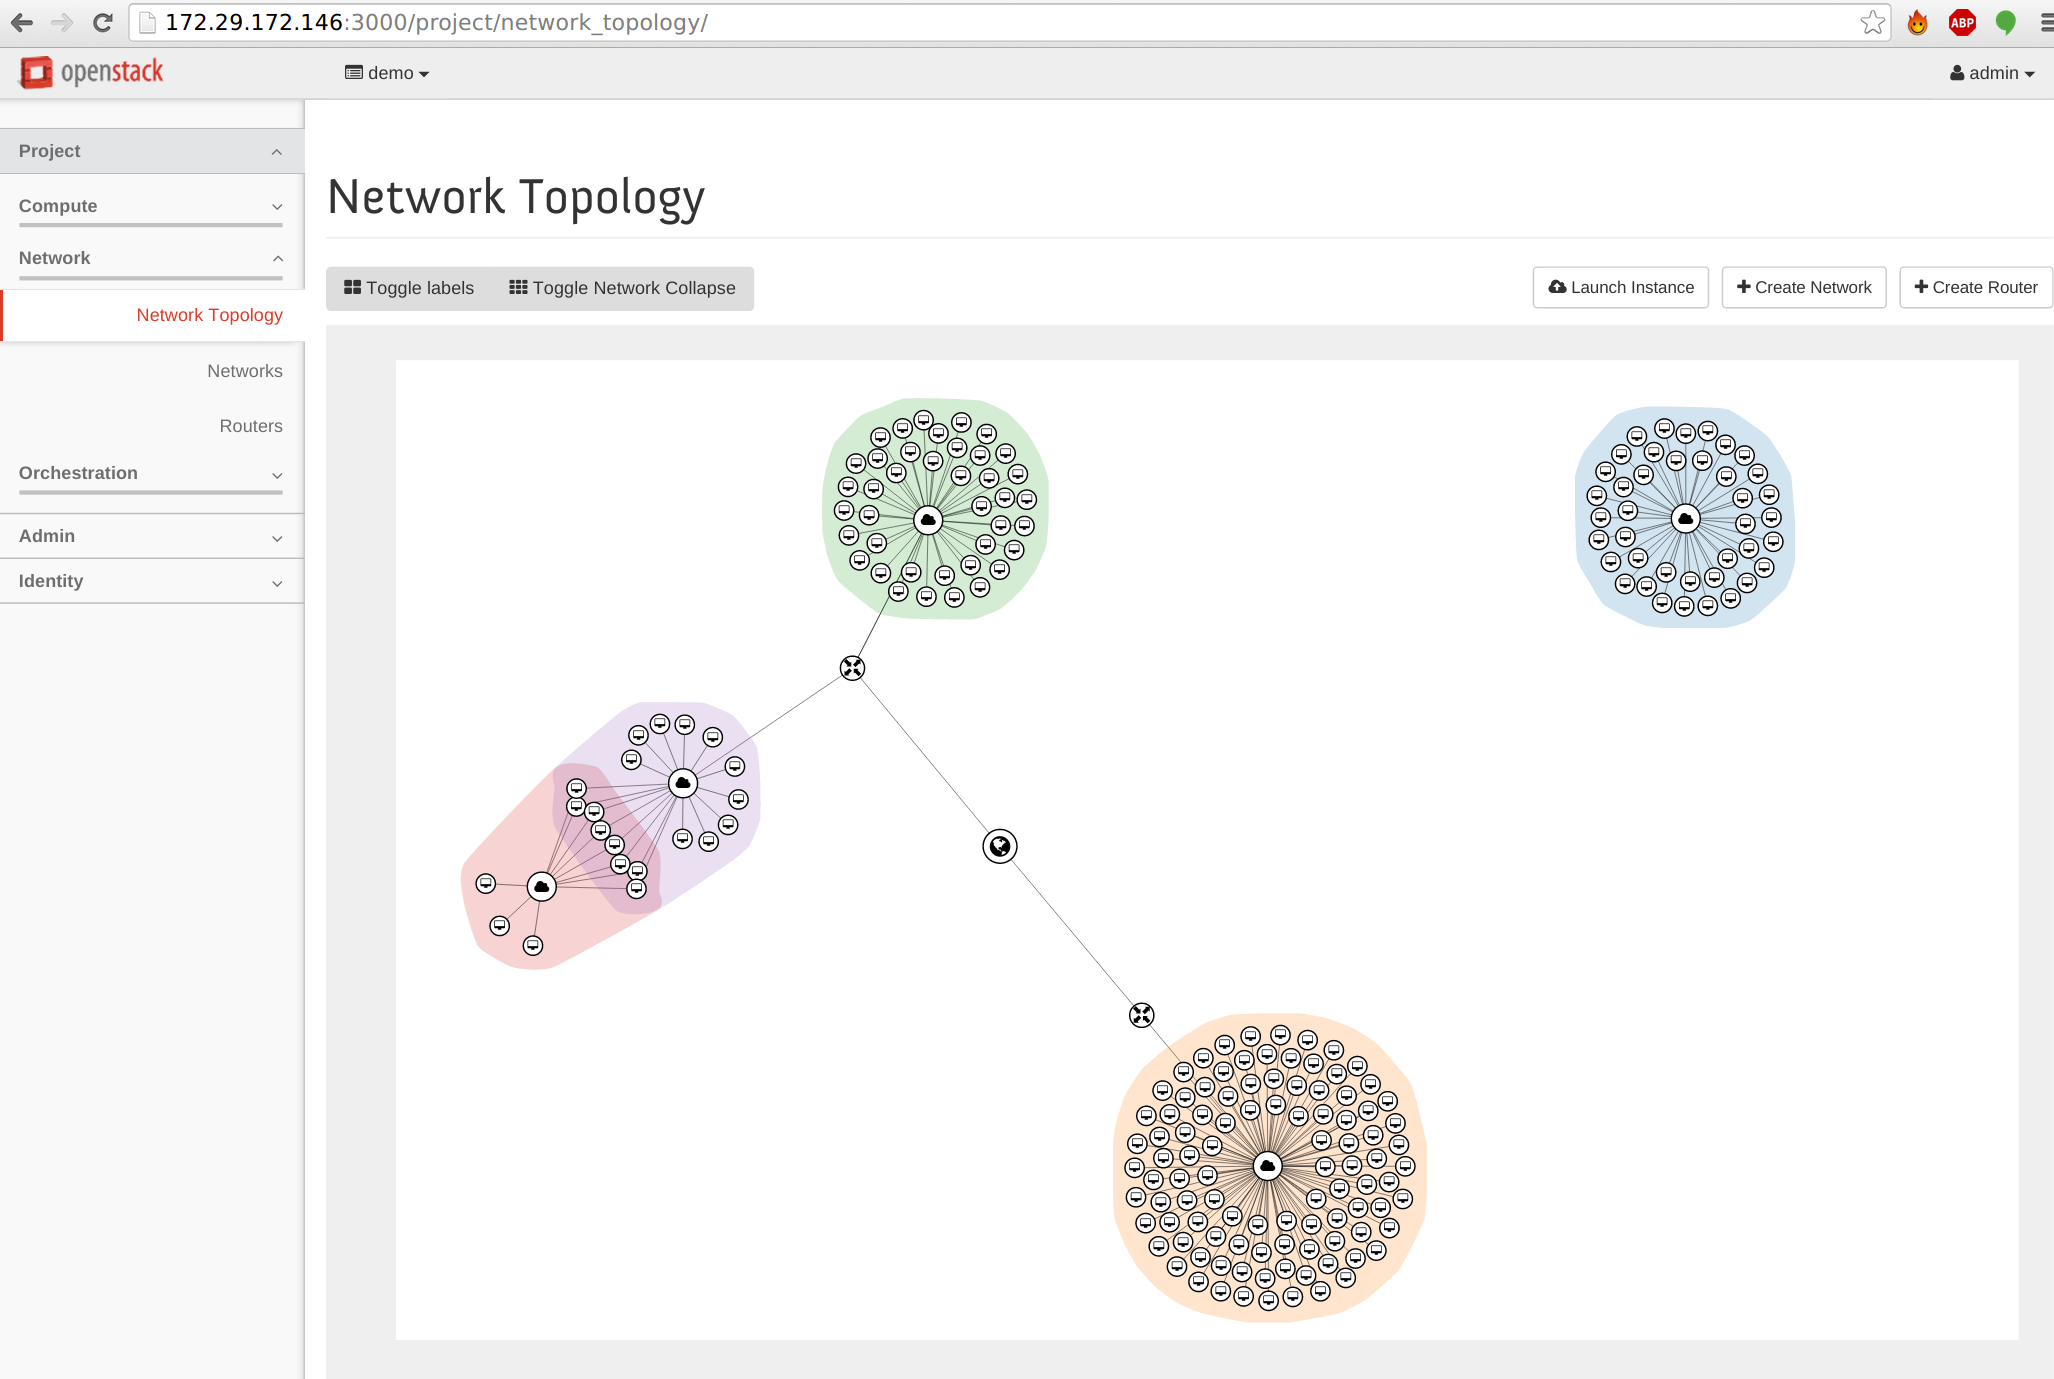
Task: Open the Networks sidebar item
Action: click(x=244, y=371)
